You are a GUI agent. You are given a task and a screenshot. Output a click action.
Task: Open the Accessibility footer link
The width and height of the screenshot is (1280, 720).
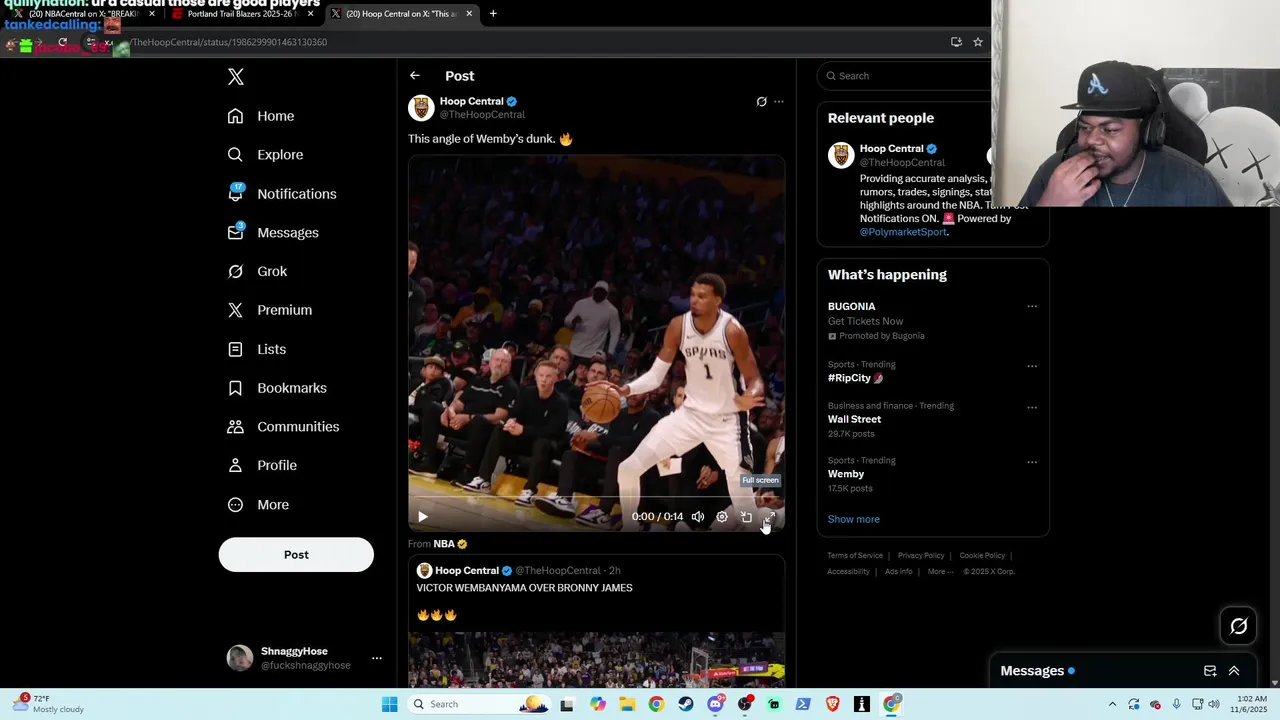[x=848, y=572]
